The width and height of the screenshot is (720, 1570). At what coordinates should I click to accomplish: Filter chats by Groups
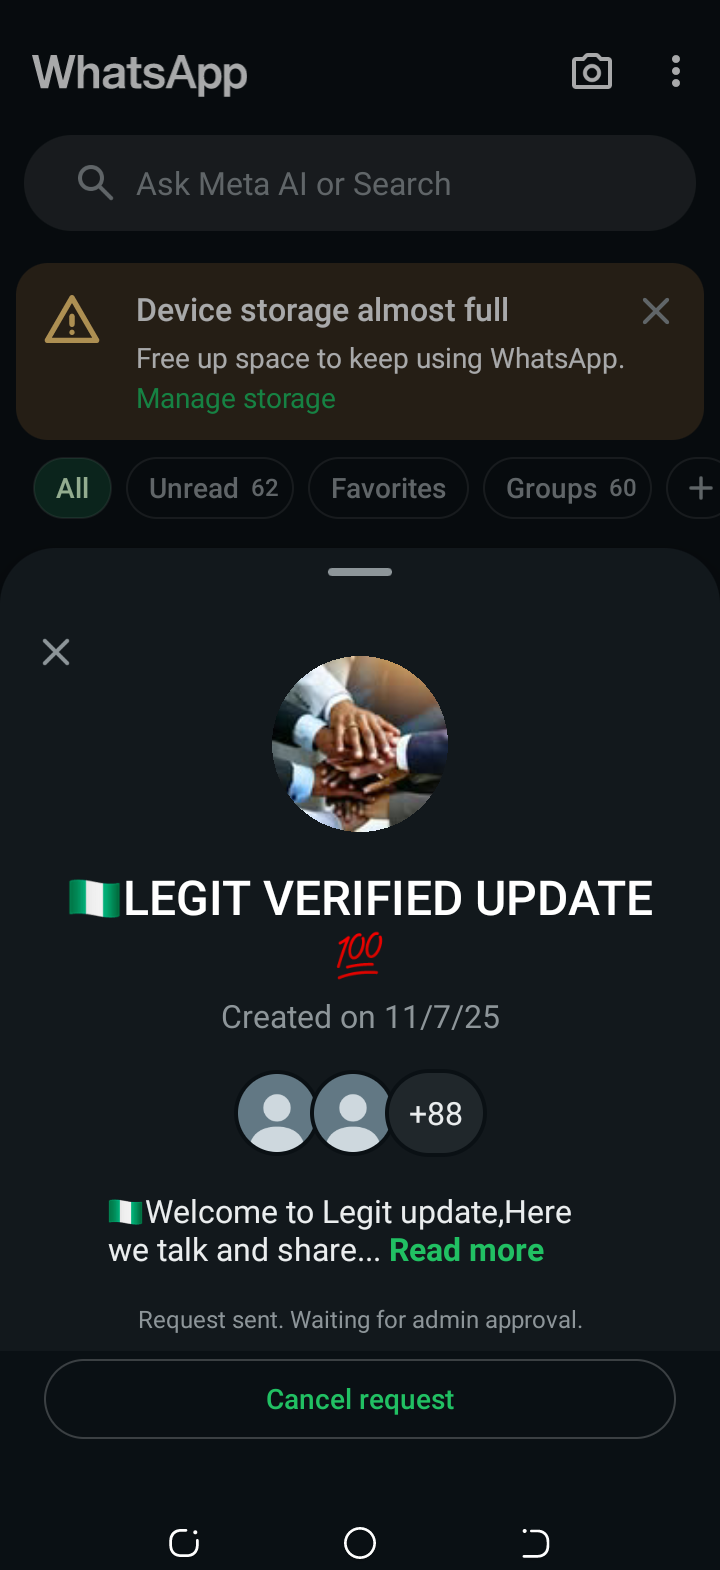coord(567,488)
